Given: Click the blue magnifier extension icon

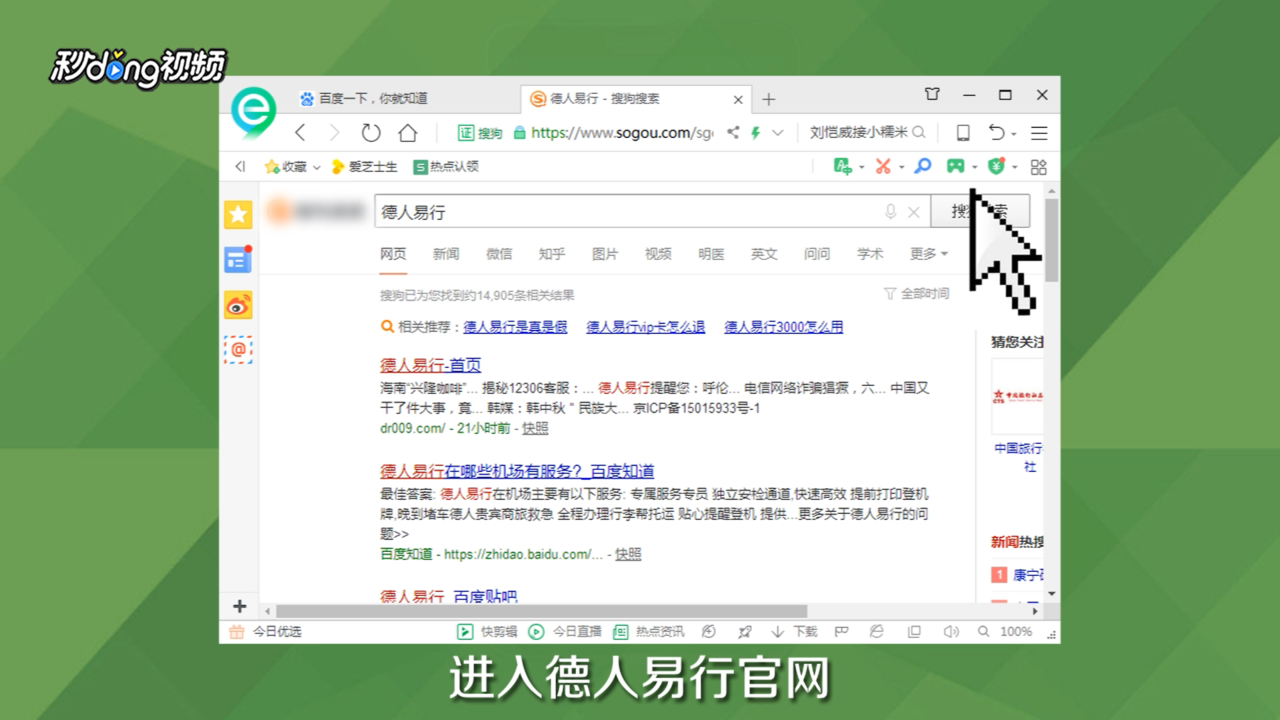Looking at the screenshot, I should 923,166.
